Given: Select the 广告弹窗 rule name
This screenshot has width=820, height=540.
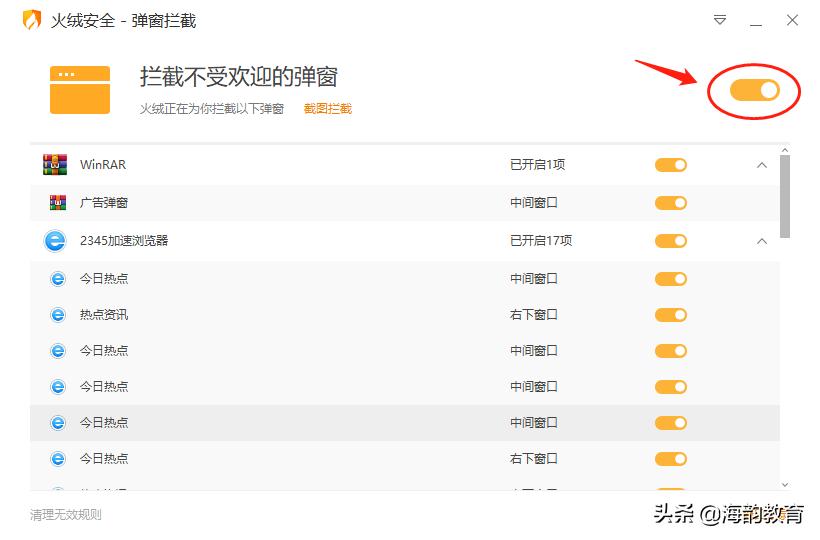Looking at the screenshot, I should [x=104, y=202].
